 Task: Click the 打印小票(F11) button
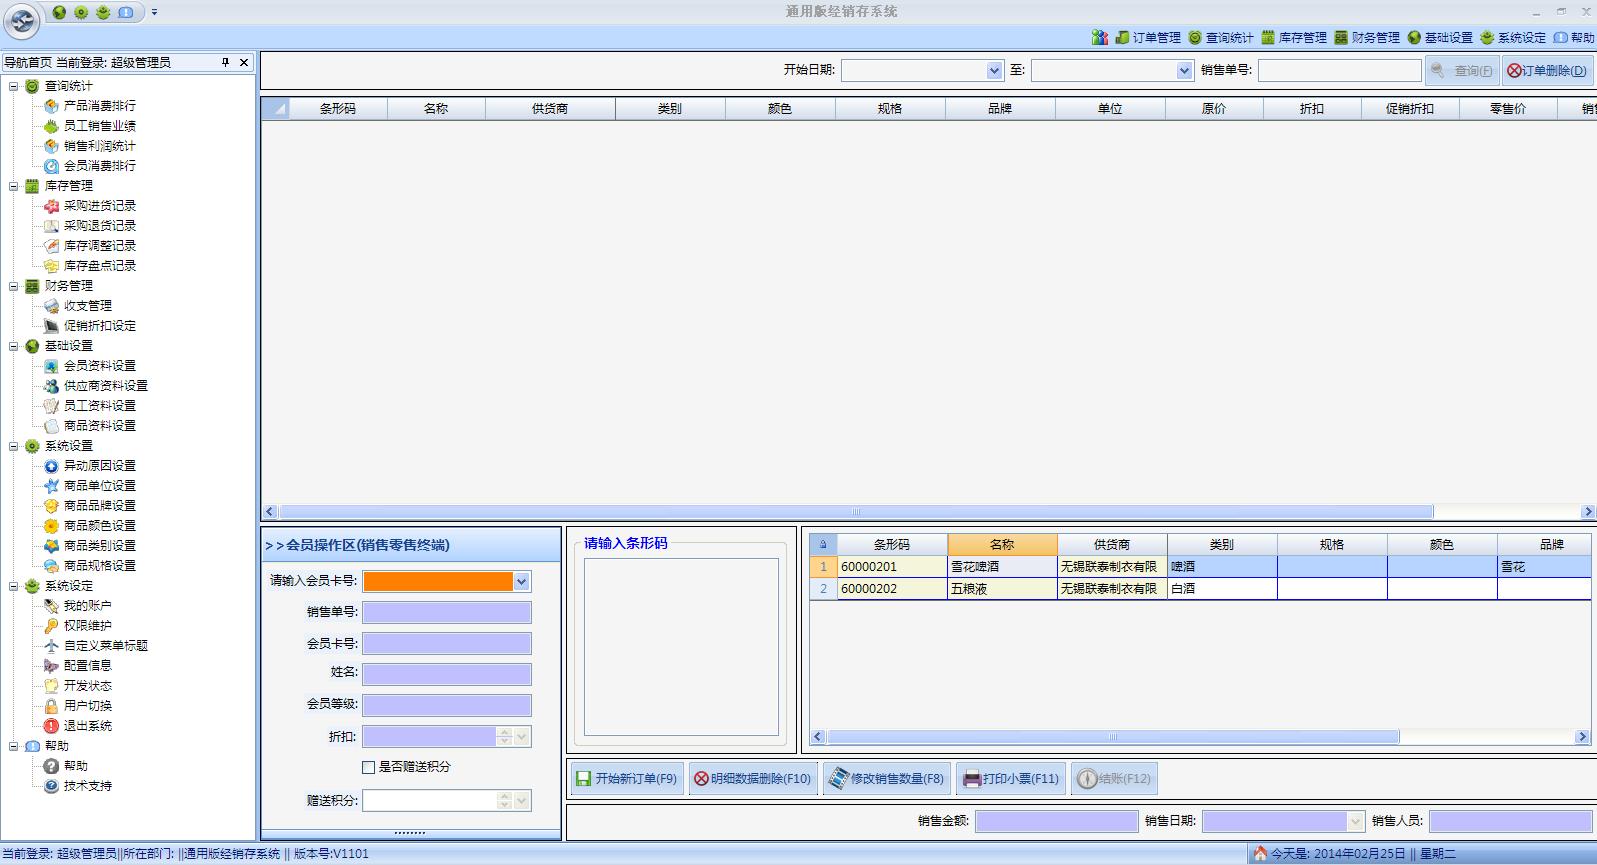(x=1010, y=779)
